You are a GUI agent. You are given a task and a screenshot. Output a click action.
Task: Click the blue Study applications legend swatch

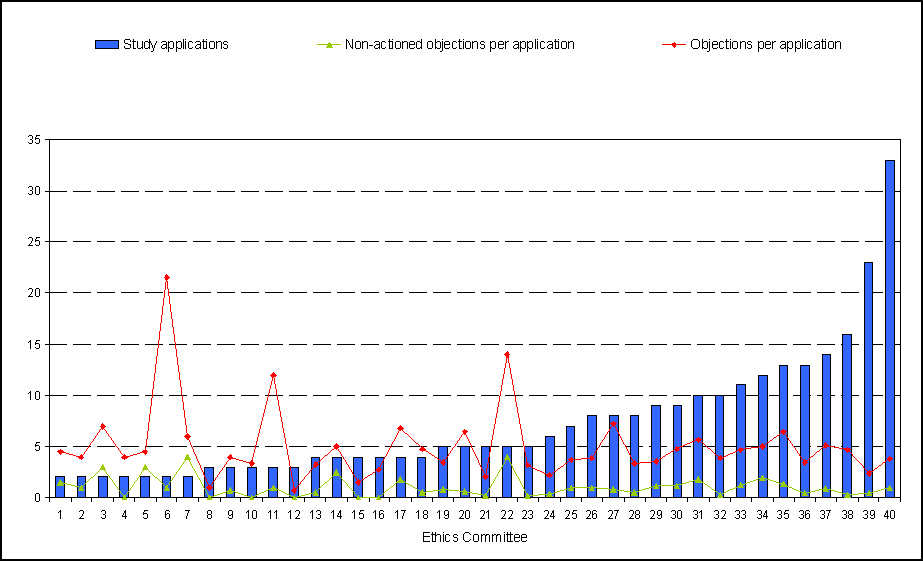click(107, 45)
